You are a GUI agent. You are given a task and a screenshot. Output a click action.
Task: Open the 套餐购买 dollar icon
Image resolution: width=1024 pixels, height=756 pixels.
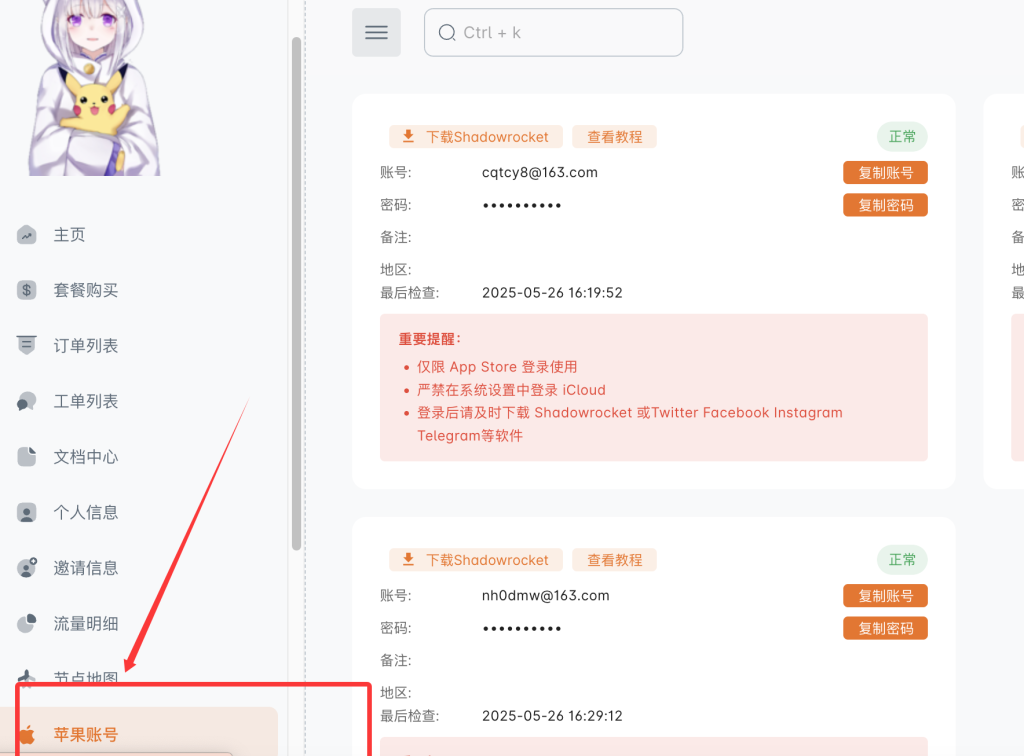point(27,290)
